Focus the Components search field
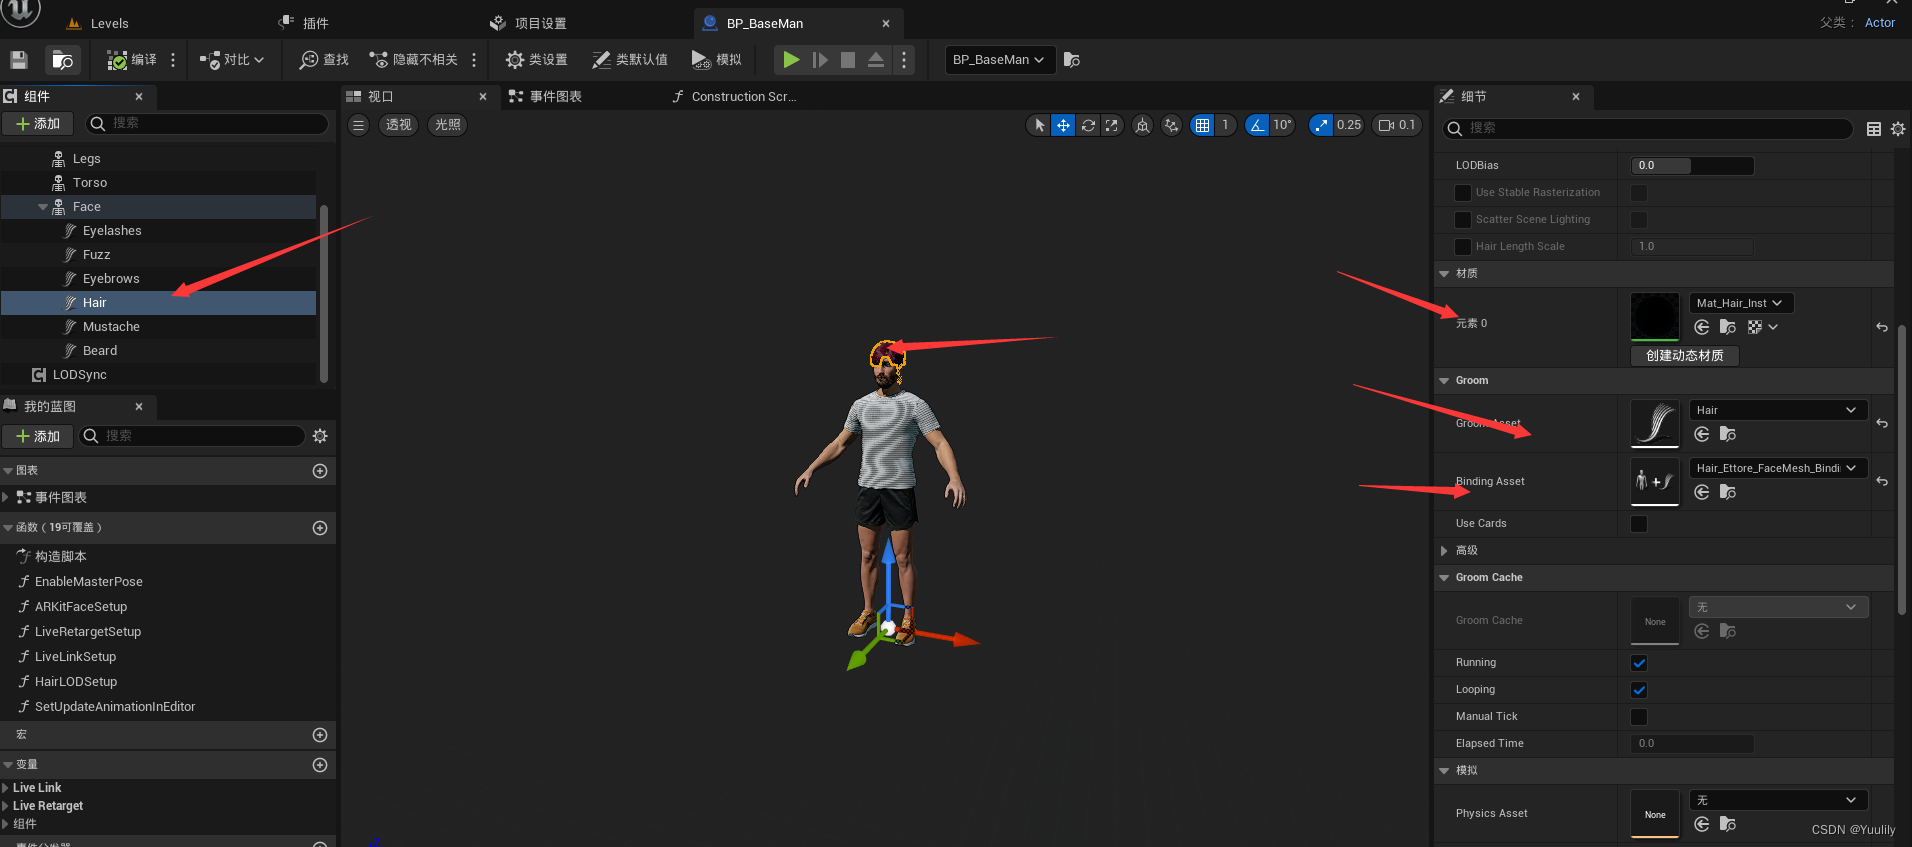Image resolution: width=1912 pixels, height=847 pixels. pos(207,123)
